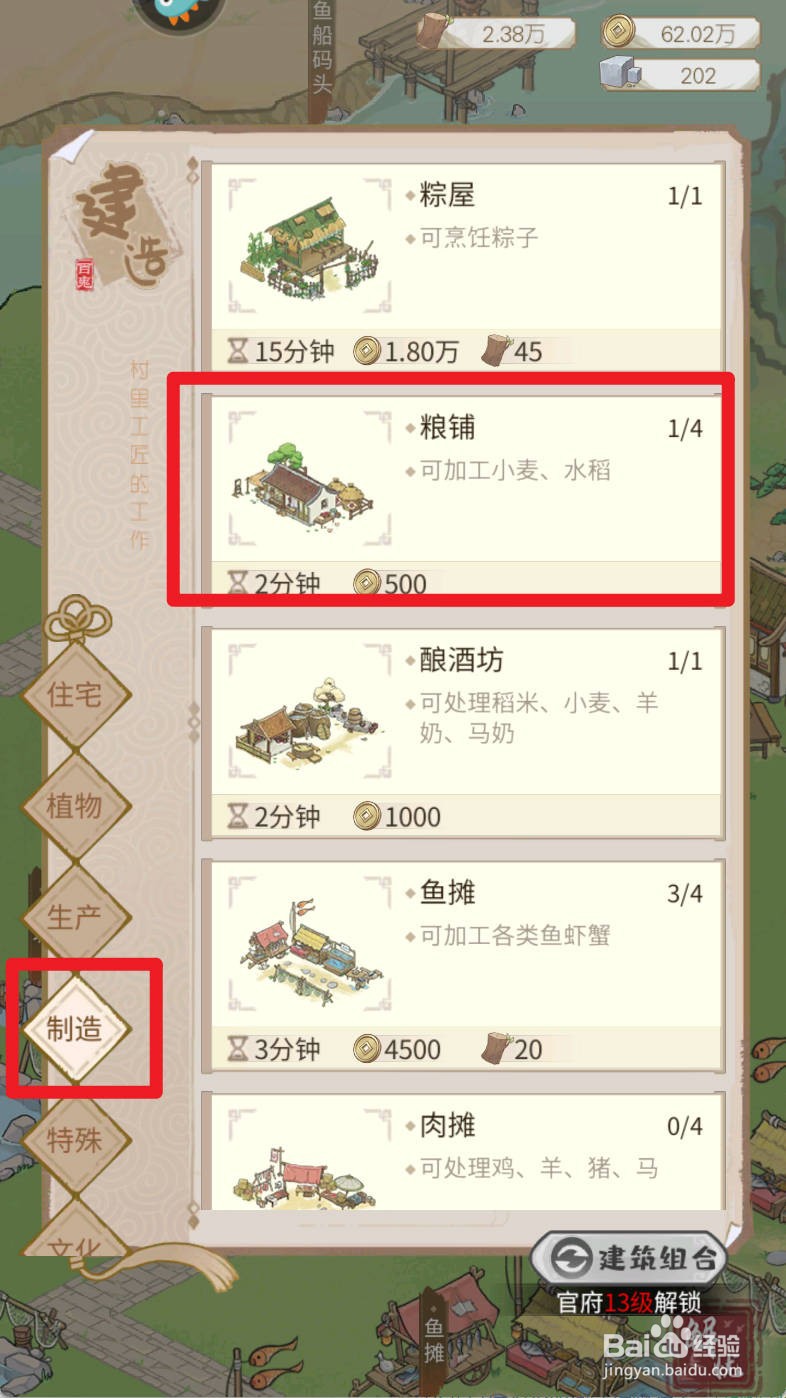
Task: Click the 酿酒坊 1000 coin cost
Action: (397, 817)
